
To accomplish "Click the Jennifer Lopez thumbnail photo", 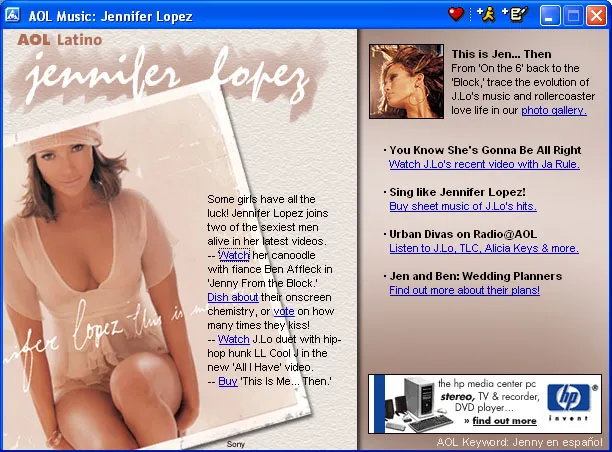I will (406, 81).
